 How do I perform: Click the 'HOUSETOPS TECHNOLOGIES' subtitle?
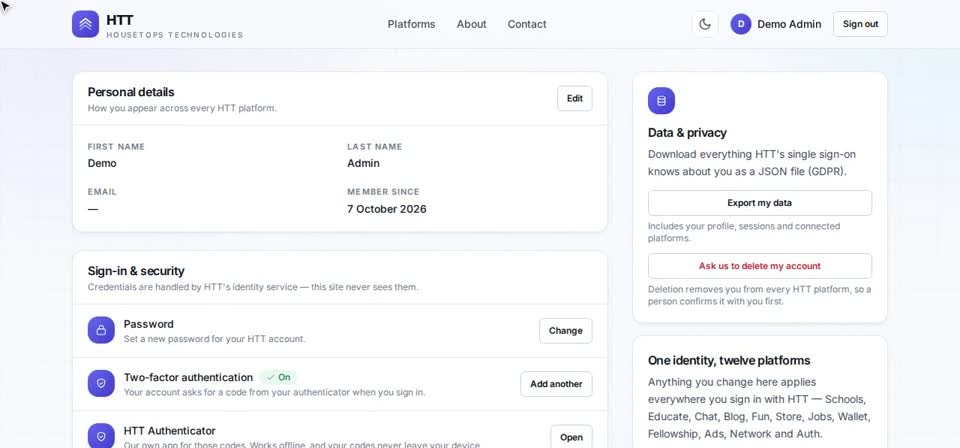[x=174, y=35]
